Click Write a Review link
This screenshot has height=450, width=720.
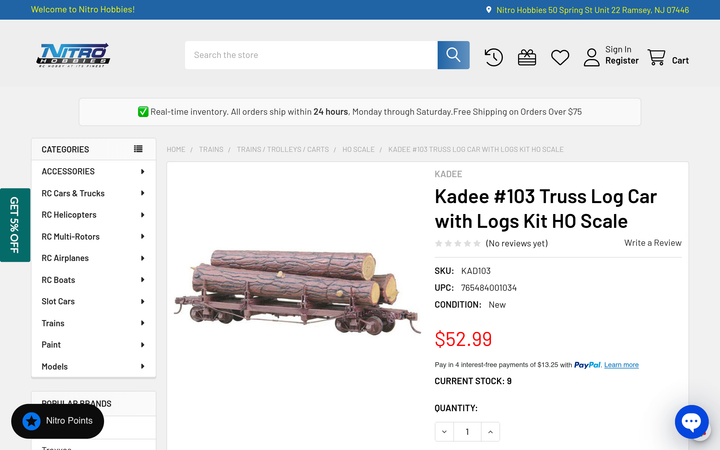click(652, 243)
